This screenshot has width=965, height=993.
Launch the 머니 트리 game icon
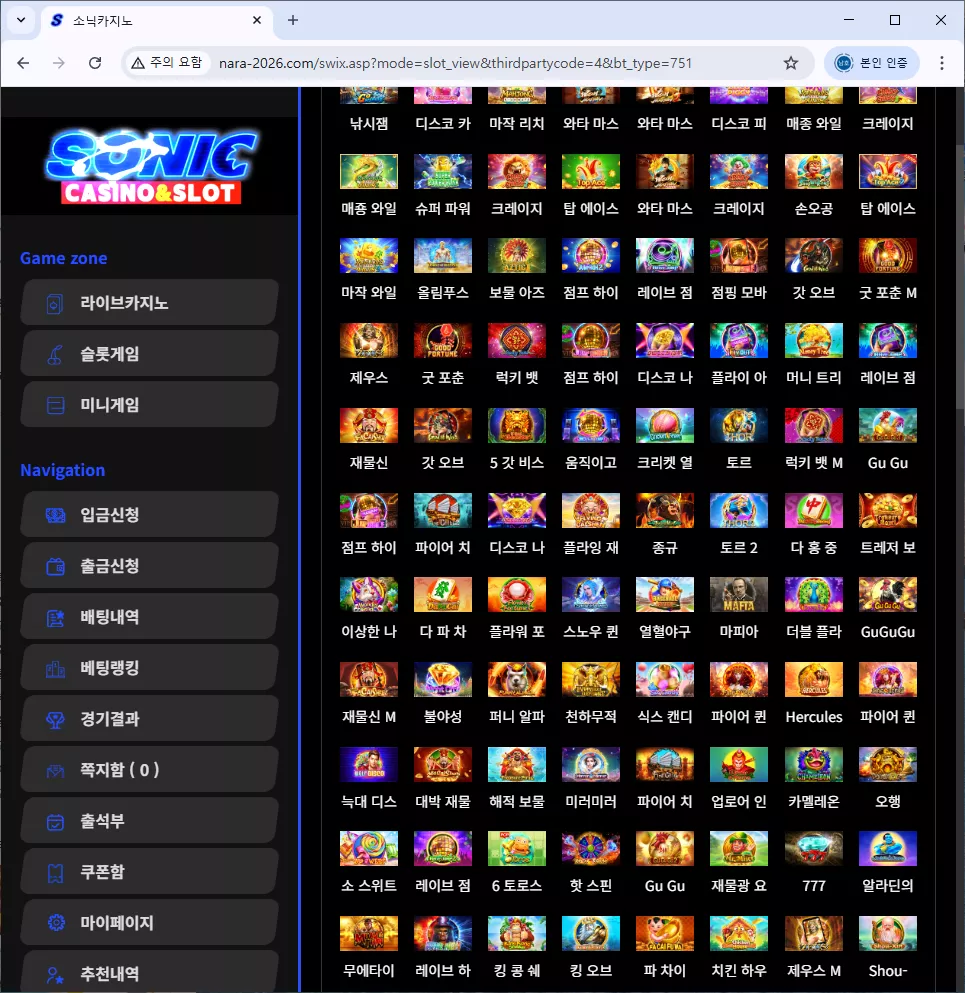click(814, 341)
